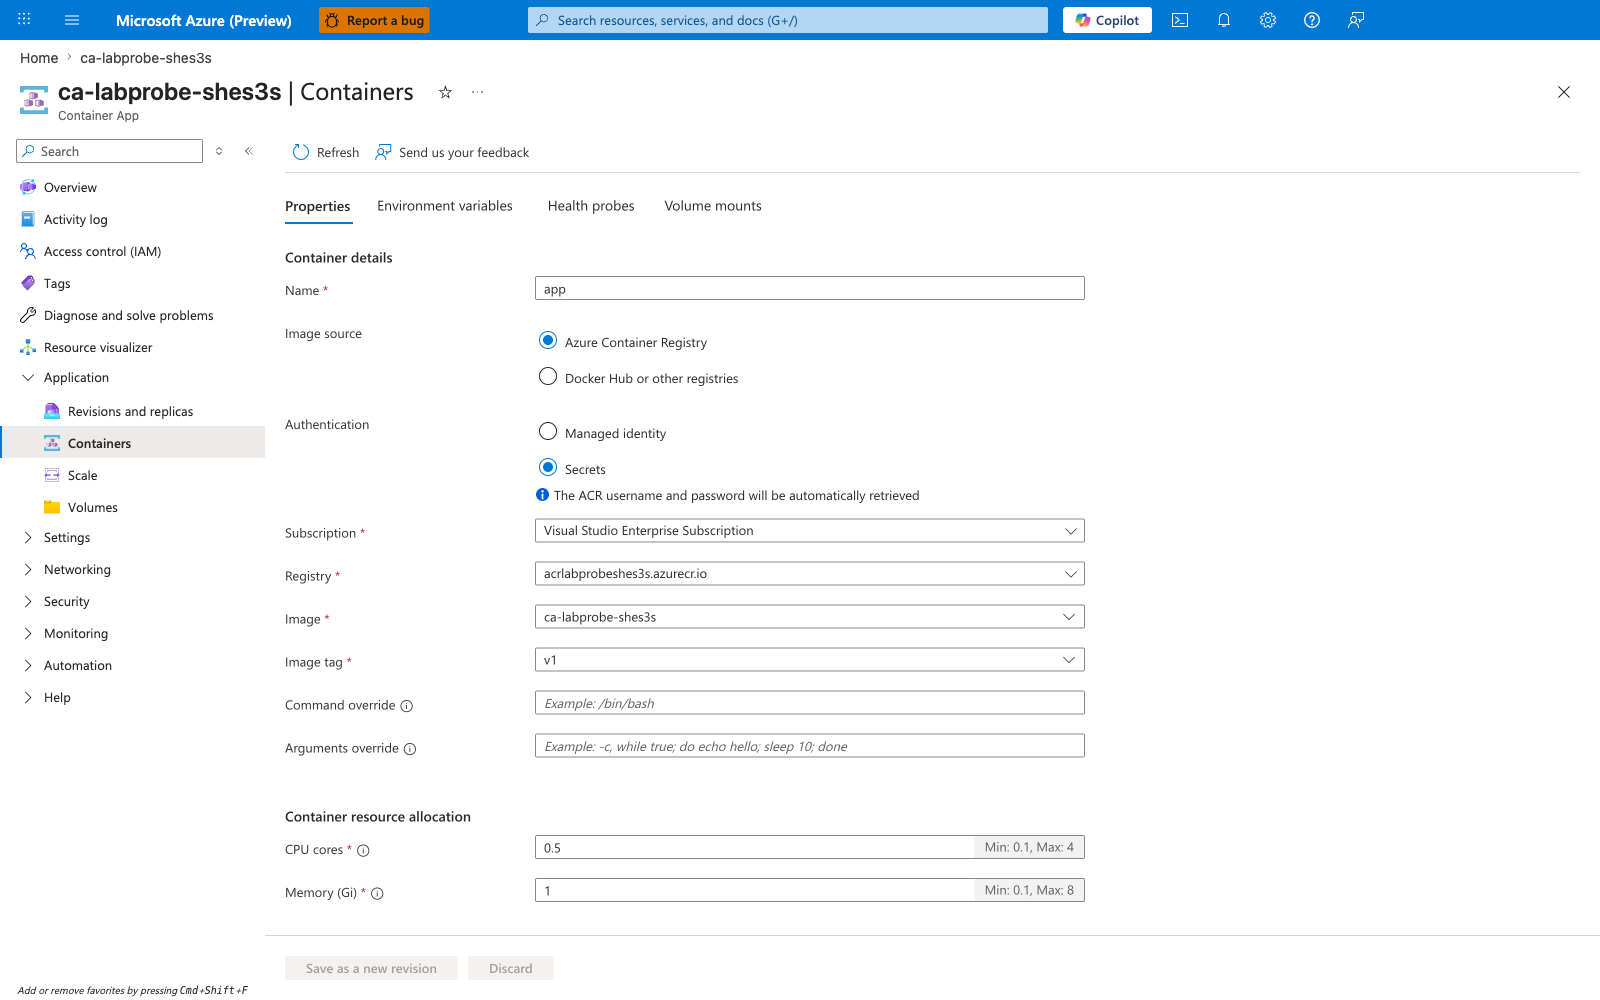Click the feedback icon in top bar

pos(1356,20)
